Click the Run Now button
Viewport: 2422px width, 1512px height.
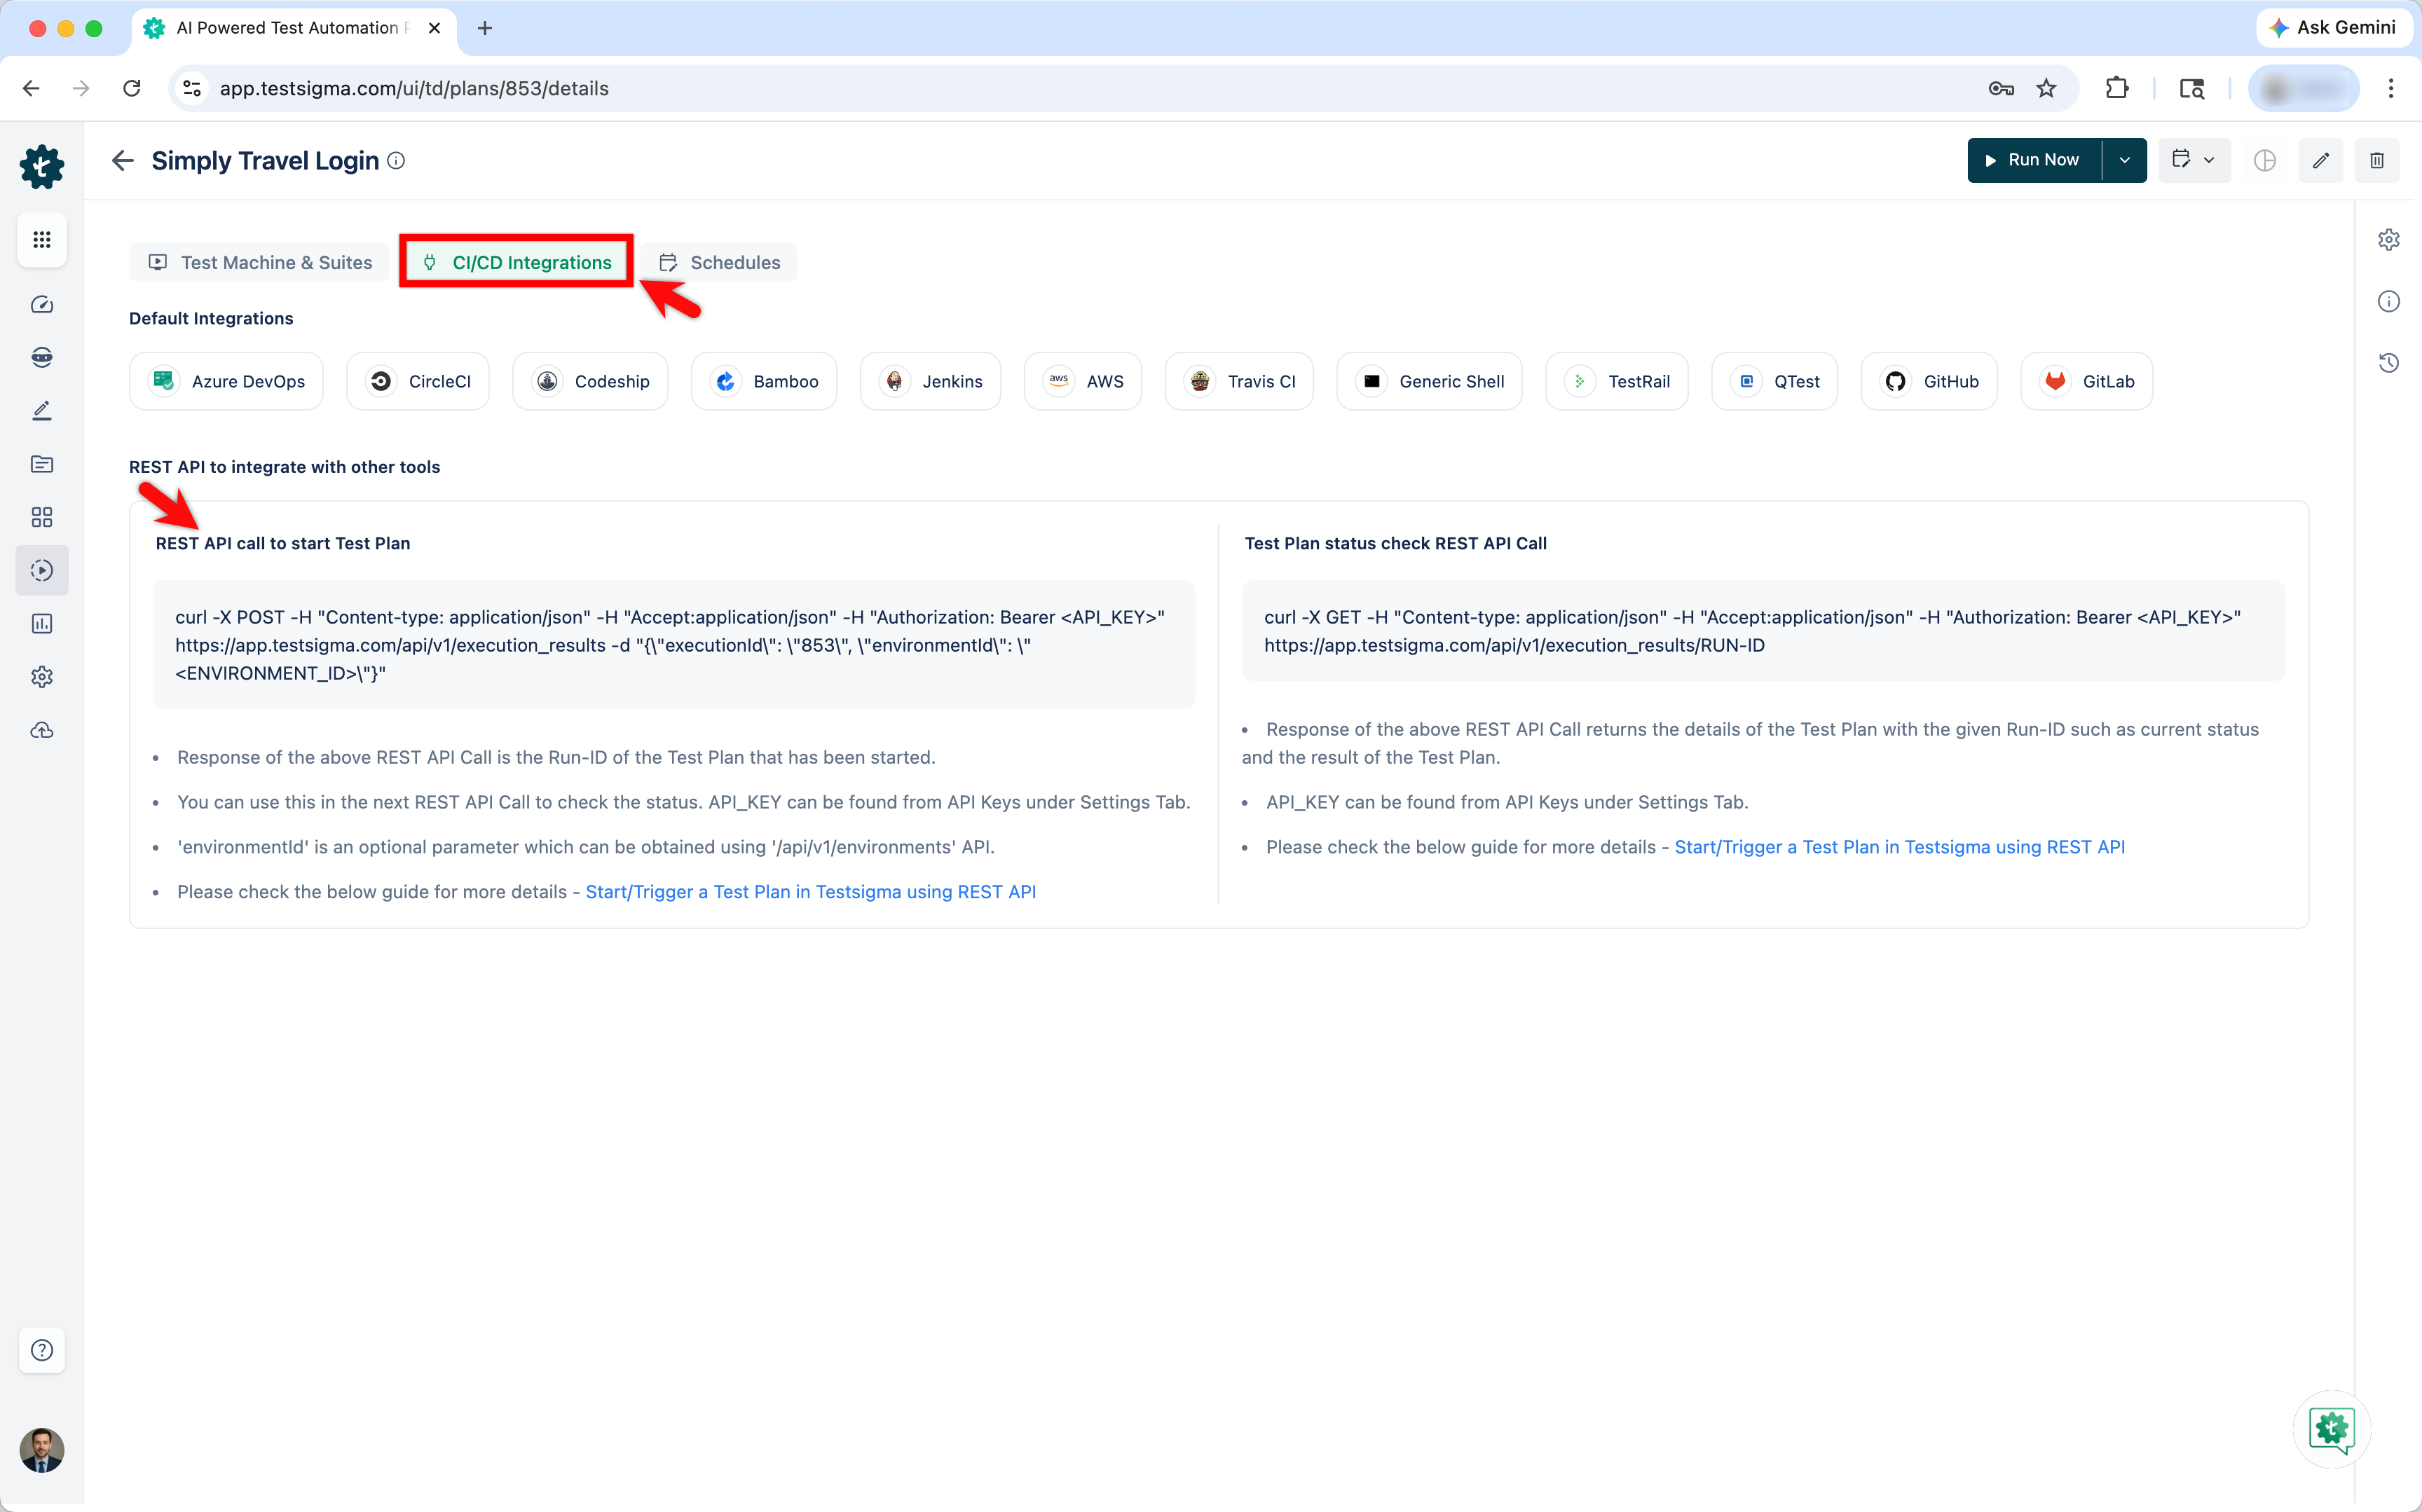click(x=2034, y=160)
